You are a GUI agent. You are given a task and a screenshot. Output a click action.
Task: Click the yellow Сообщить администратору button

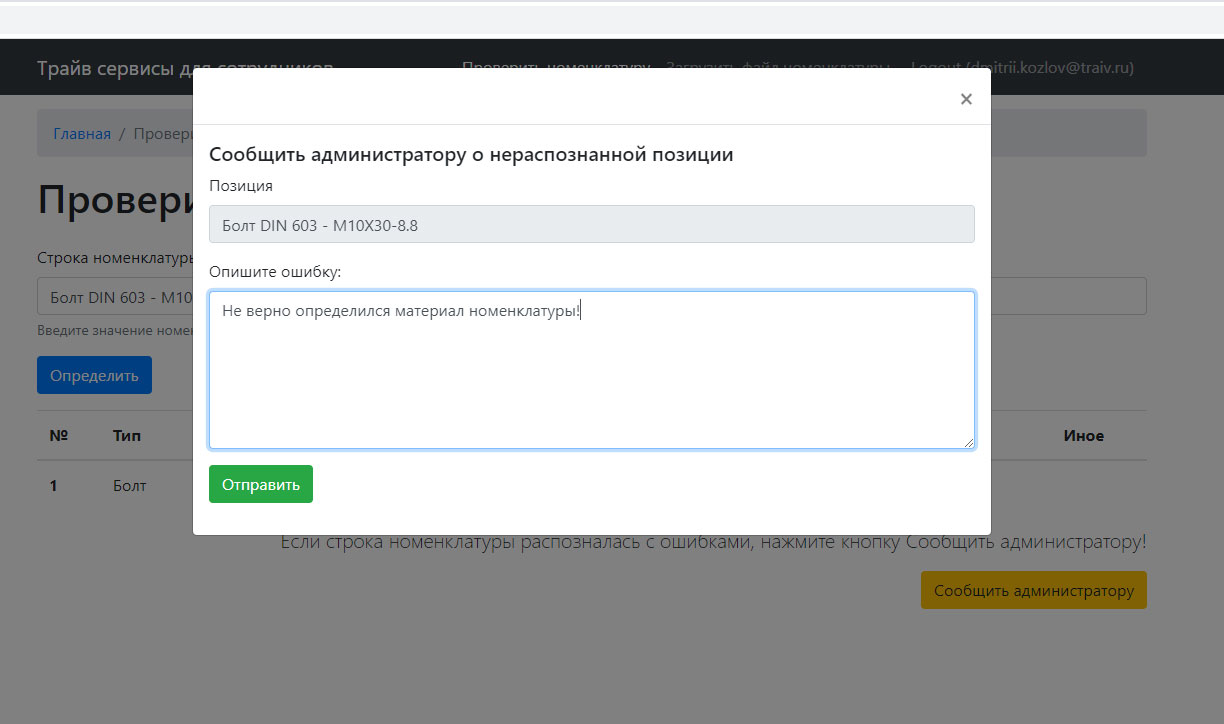[1033, 591]
